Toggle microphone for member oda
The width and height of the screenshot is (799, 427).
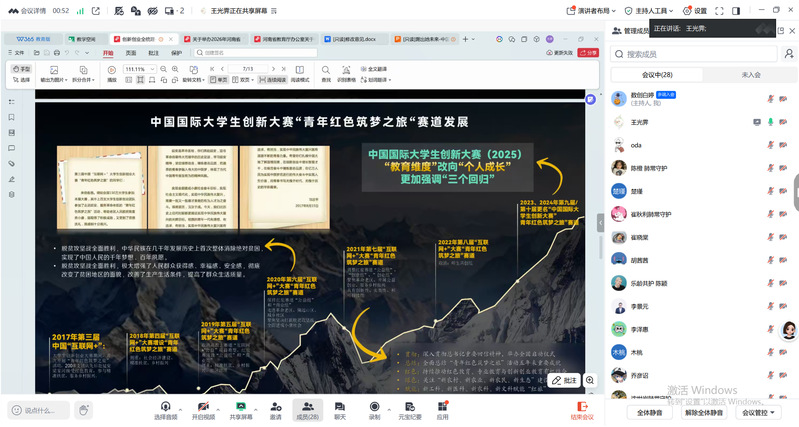(x=770, y=145)
